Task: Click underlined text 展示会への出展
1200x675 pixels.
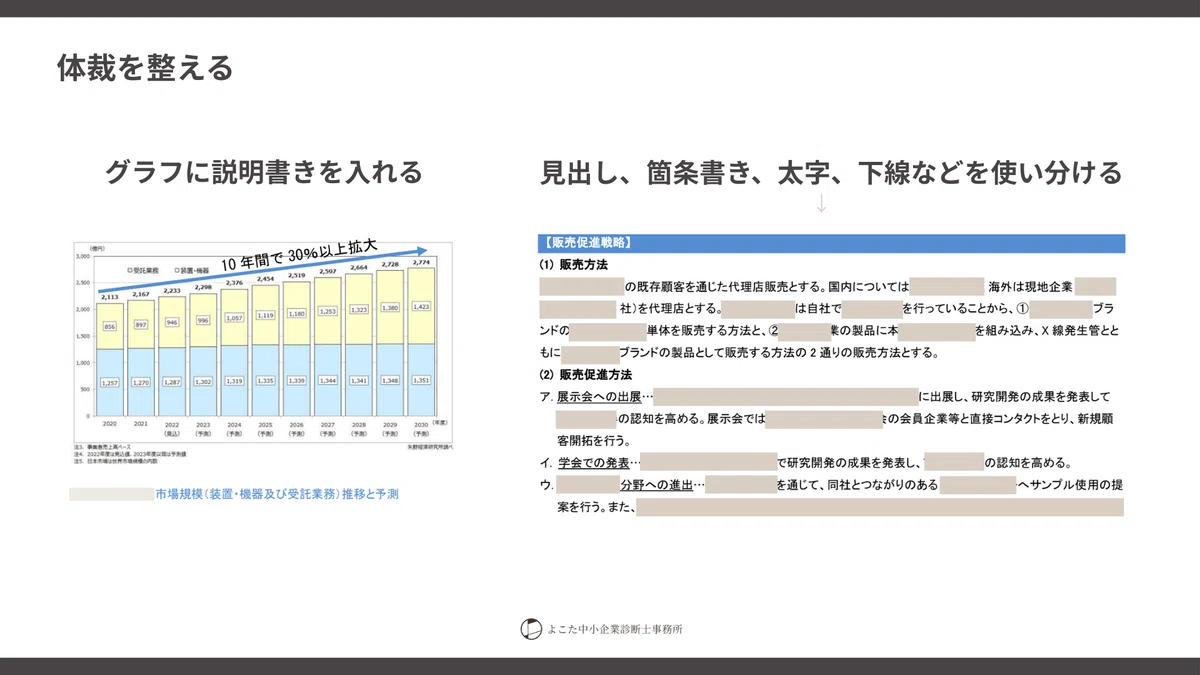Action: pos(599,397)
